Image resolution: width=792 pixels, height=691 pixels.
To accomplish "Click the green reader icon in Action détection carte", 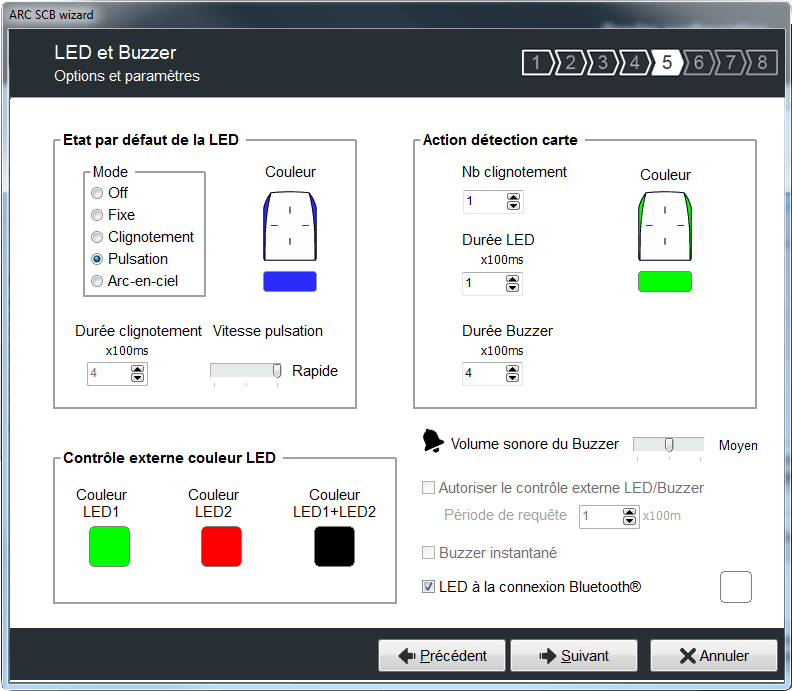I will [665, 227].
